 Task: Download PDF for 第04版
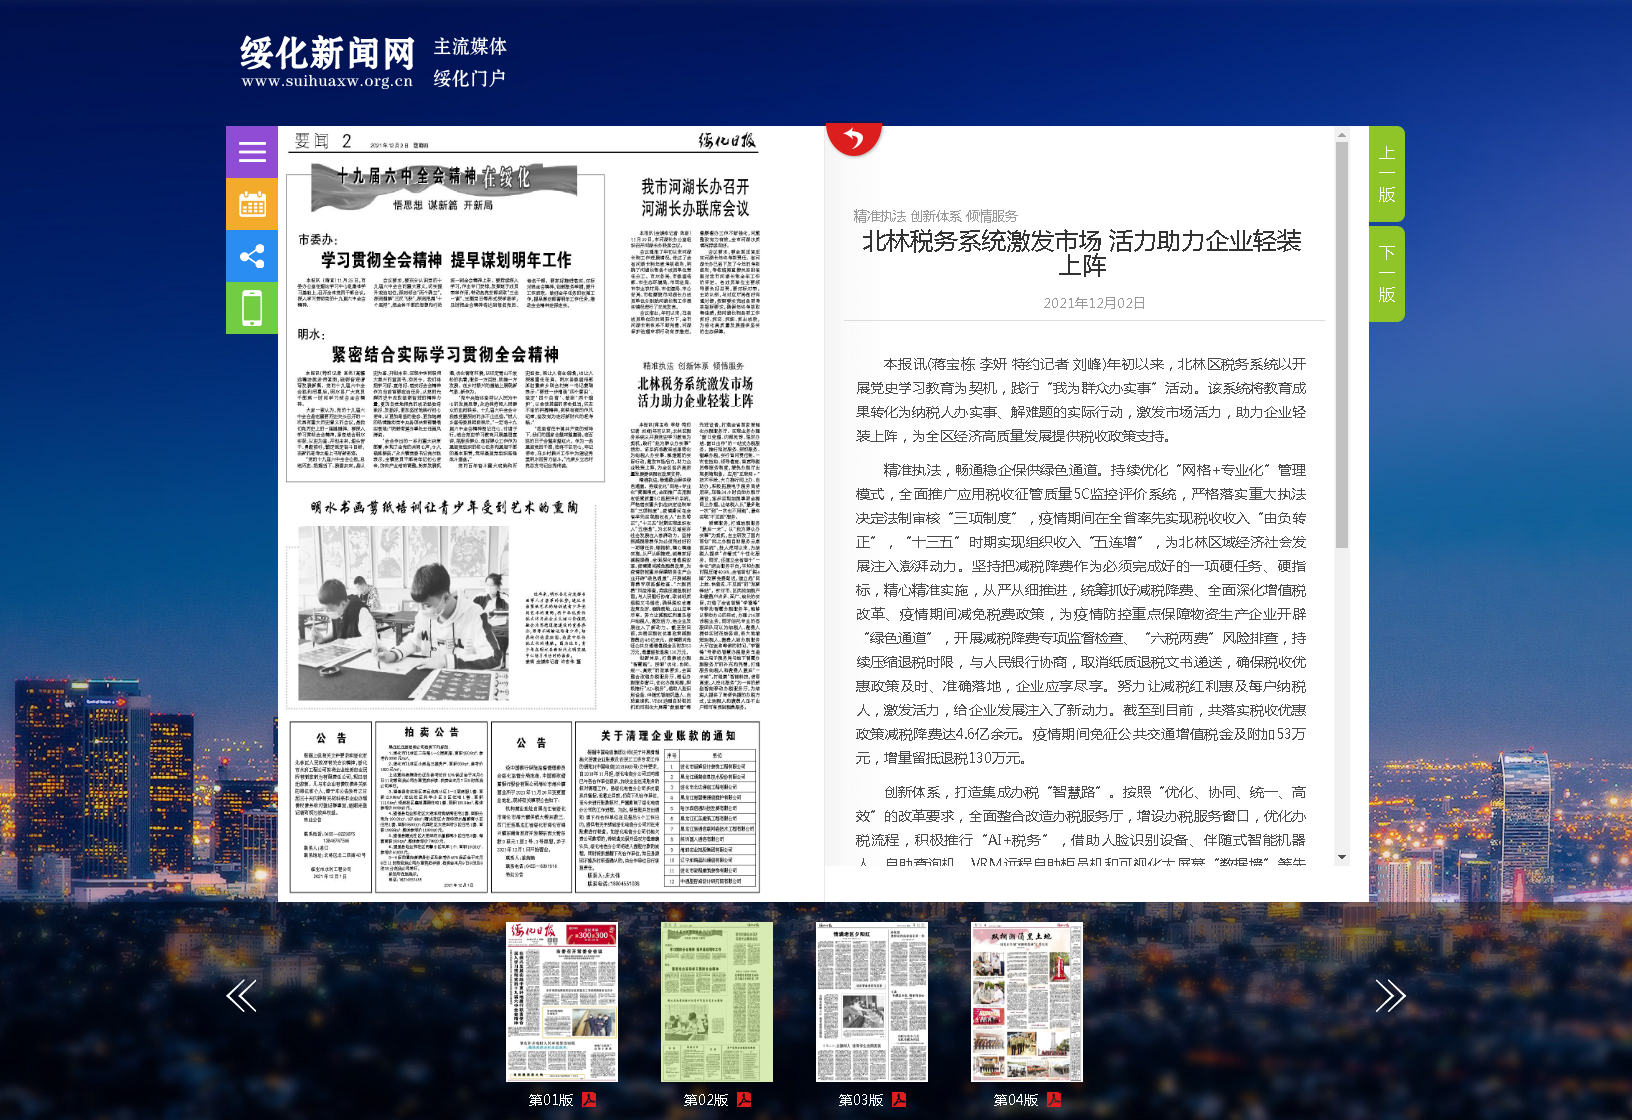pyautogui.click(x=1054, y=1100)
